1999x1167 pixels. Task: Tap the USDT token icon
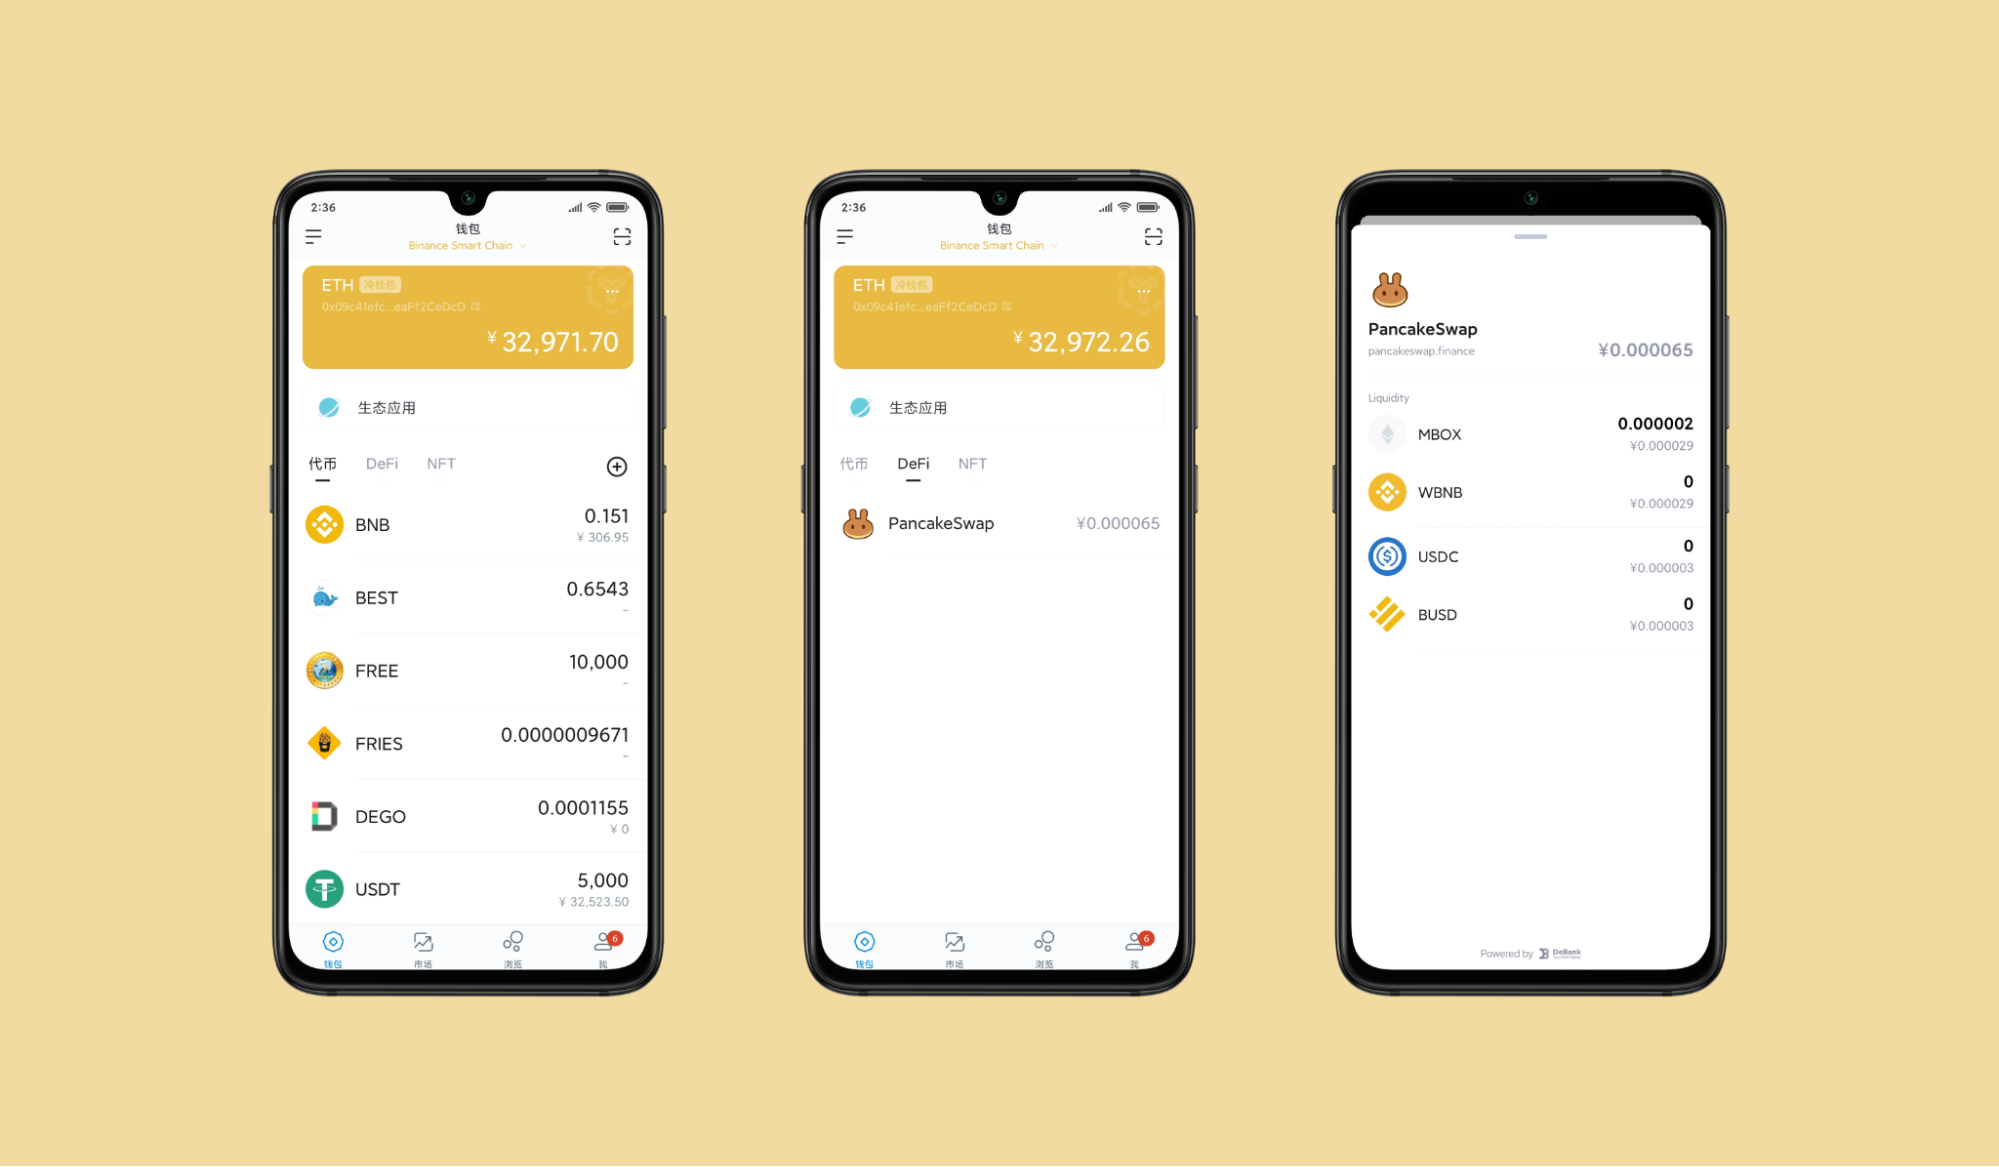pos(324,889)
